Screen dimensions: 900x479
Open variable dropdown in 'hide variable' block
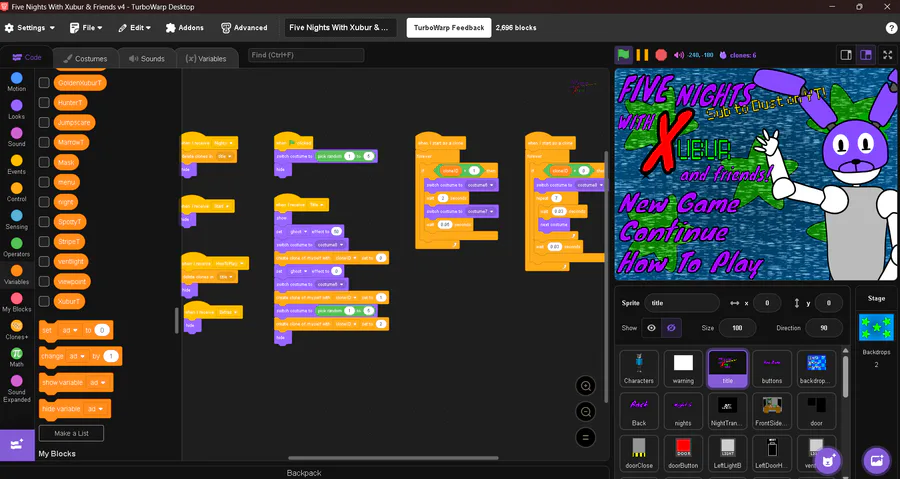click(95, 409)
